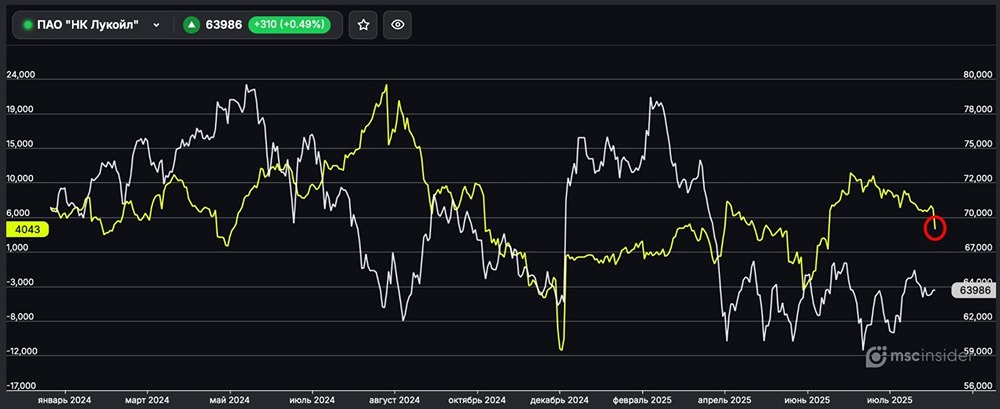The image size is (1000, 409).
Task: Click the red circle marker on chart
Action: [x=937, y=228]
